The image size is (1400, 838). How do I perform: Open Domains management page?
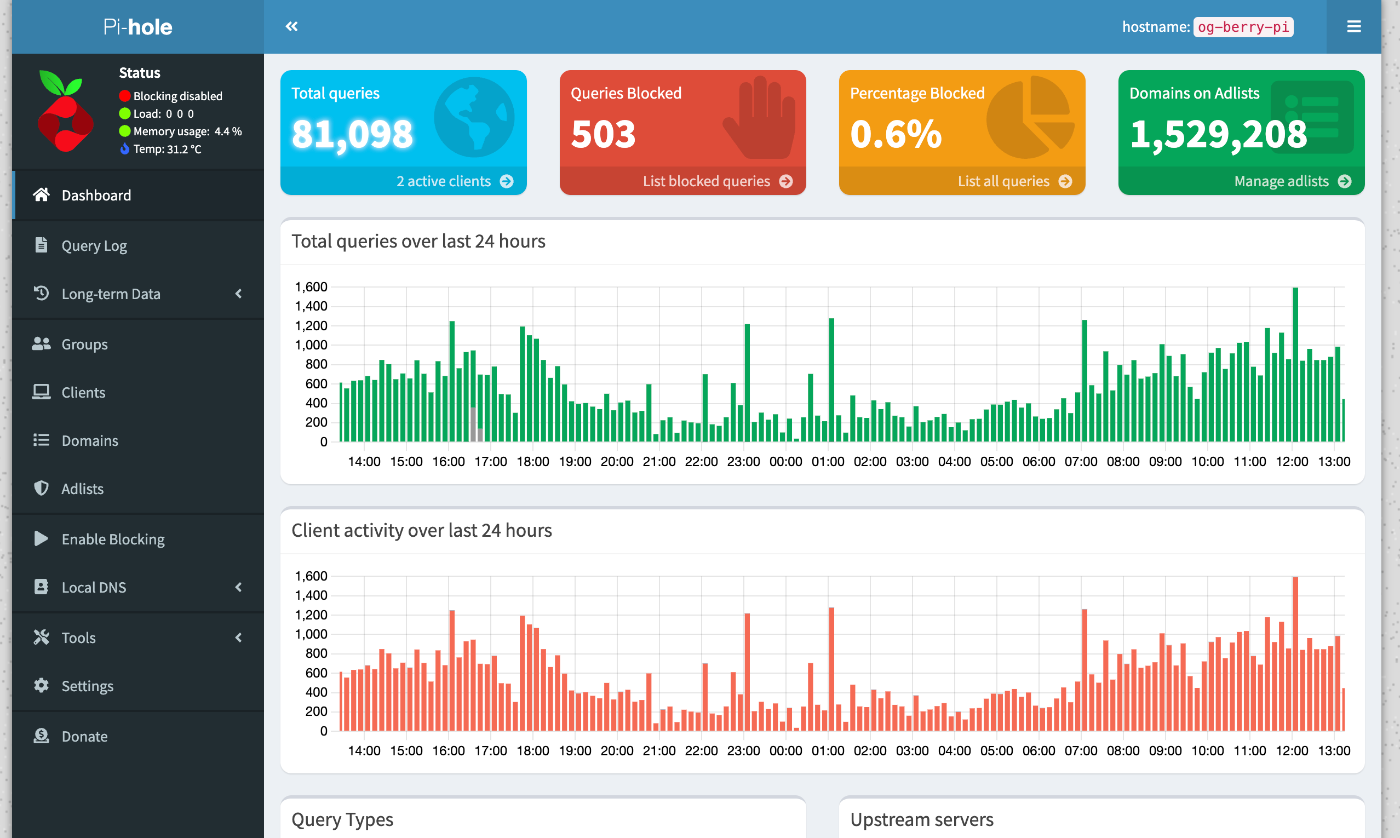point(138,440)
